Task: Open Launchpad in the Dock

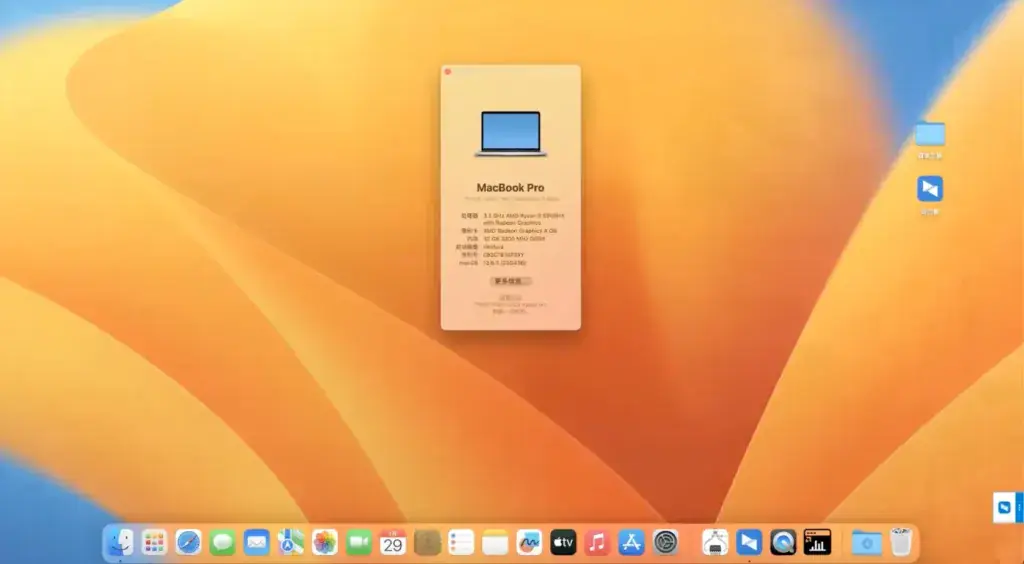Action: 154,542
